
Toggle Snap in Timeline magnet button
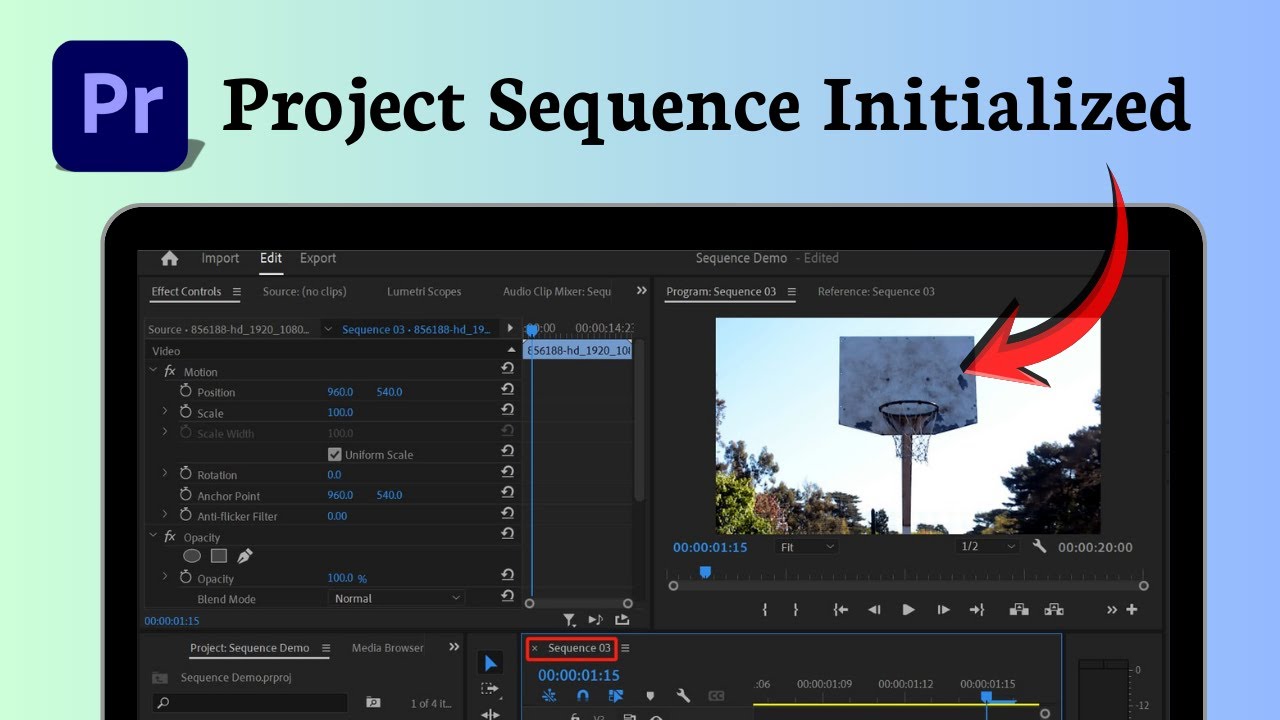(x=583, y=696)
